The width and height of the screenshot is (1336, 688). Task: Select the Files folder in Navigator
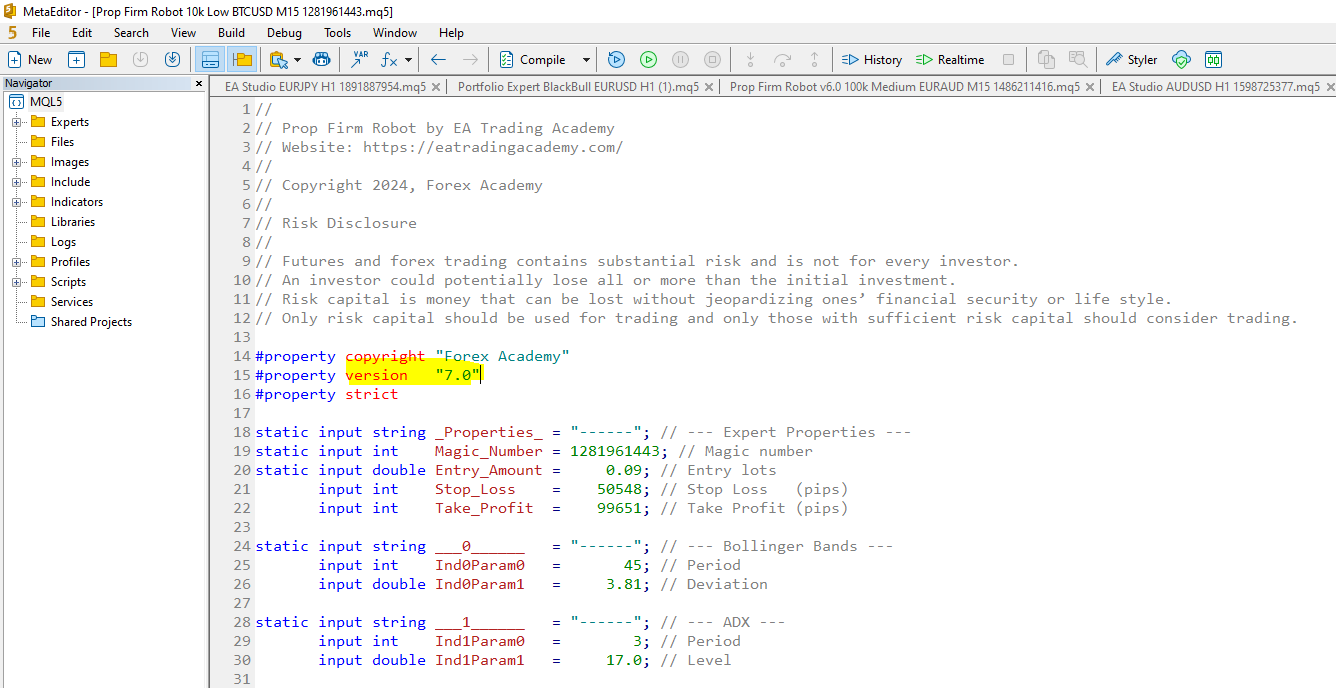pyautogui.click(x=62, y=142)
